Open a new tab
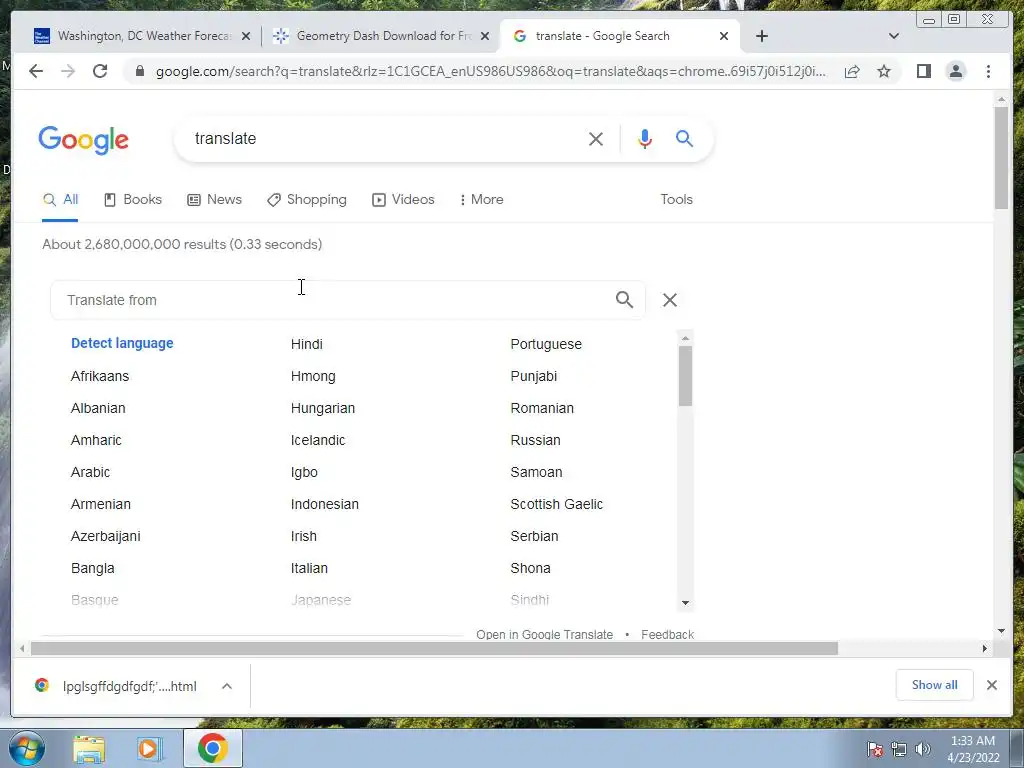1024x768 pixels. click(761, 36)
